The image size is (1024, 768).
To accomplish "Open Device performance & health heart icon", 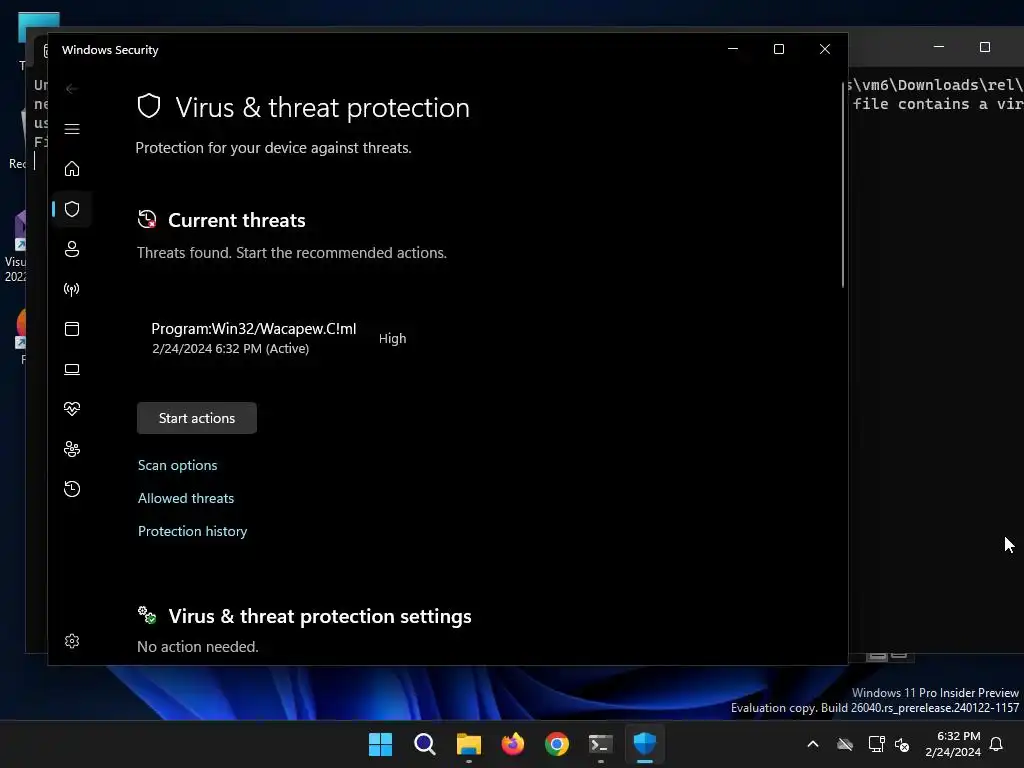I will pyautogui.click(x=72, y=409).
